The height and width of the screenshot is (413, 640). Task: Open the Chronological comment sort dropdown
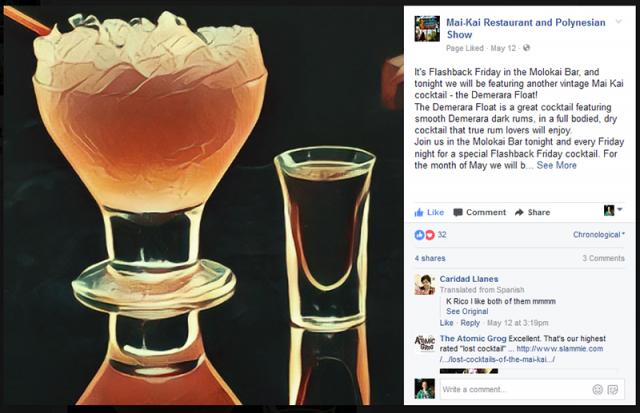tap(599, 235)
